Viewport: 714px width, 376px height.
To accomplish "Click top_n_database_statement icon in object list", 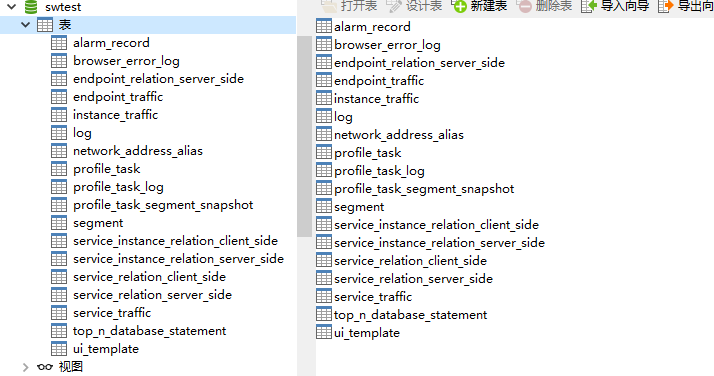I will pyautogui.click(x=324, y=314).
